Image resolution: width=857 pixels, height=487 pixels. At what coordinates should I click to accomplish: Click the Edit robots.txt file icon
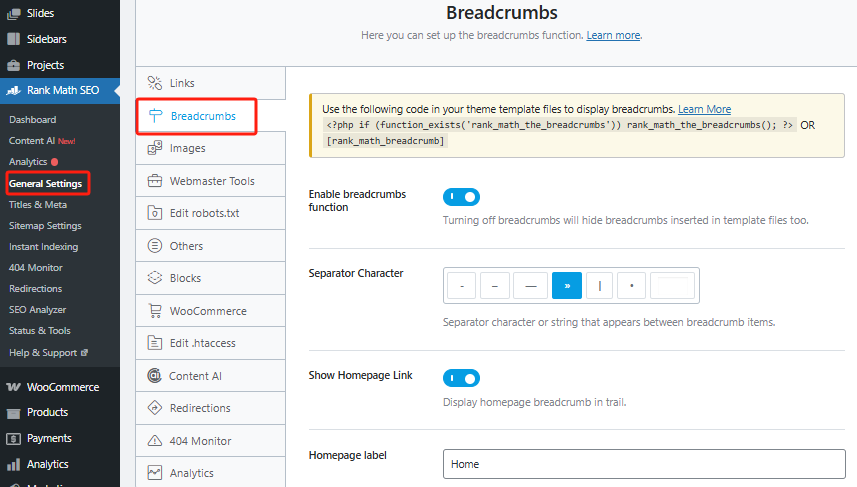[x=155, y=213]
